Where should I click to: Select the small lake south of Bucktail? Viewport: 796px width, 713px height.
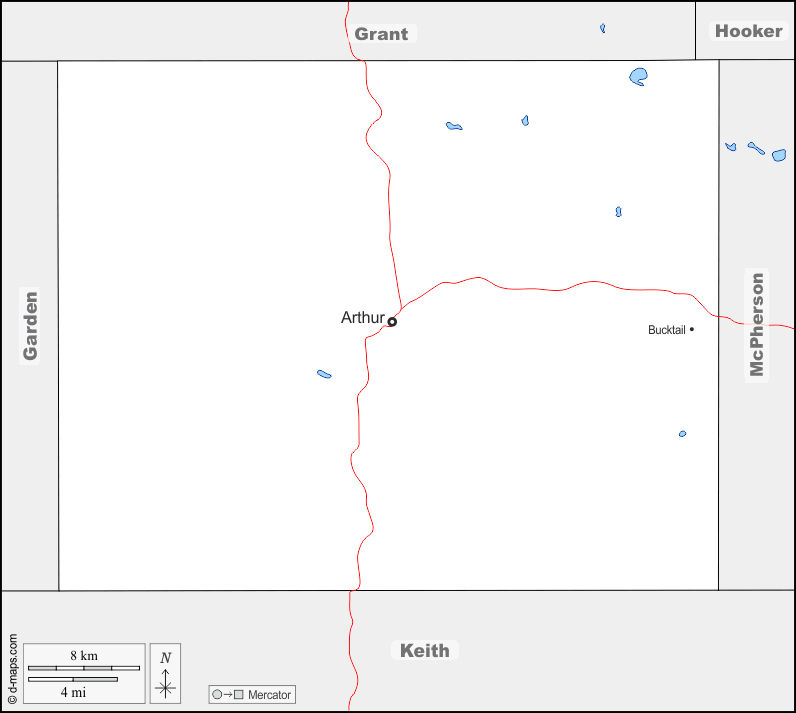click(x=682, y=434)
